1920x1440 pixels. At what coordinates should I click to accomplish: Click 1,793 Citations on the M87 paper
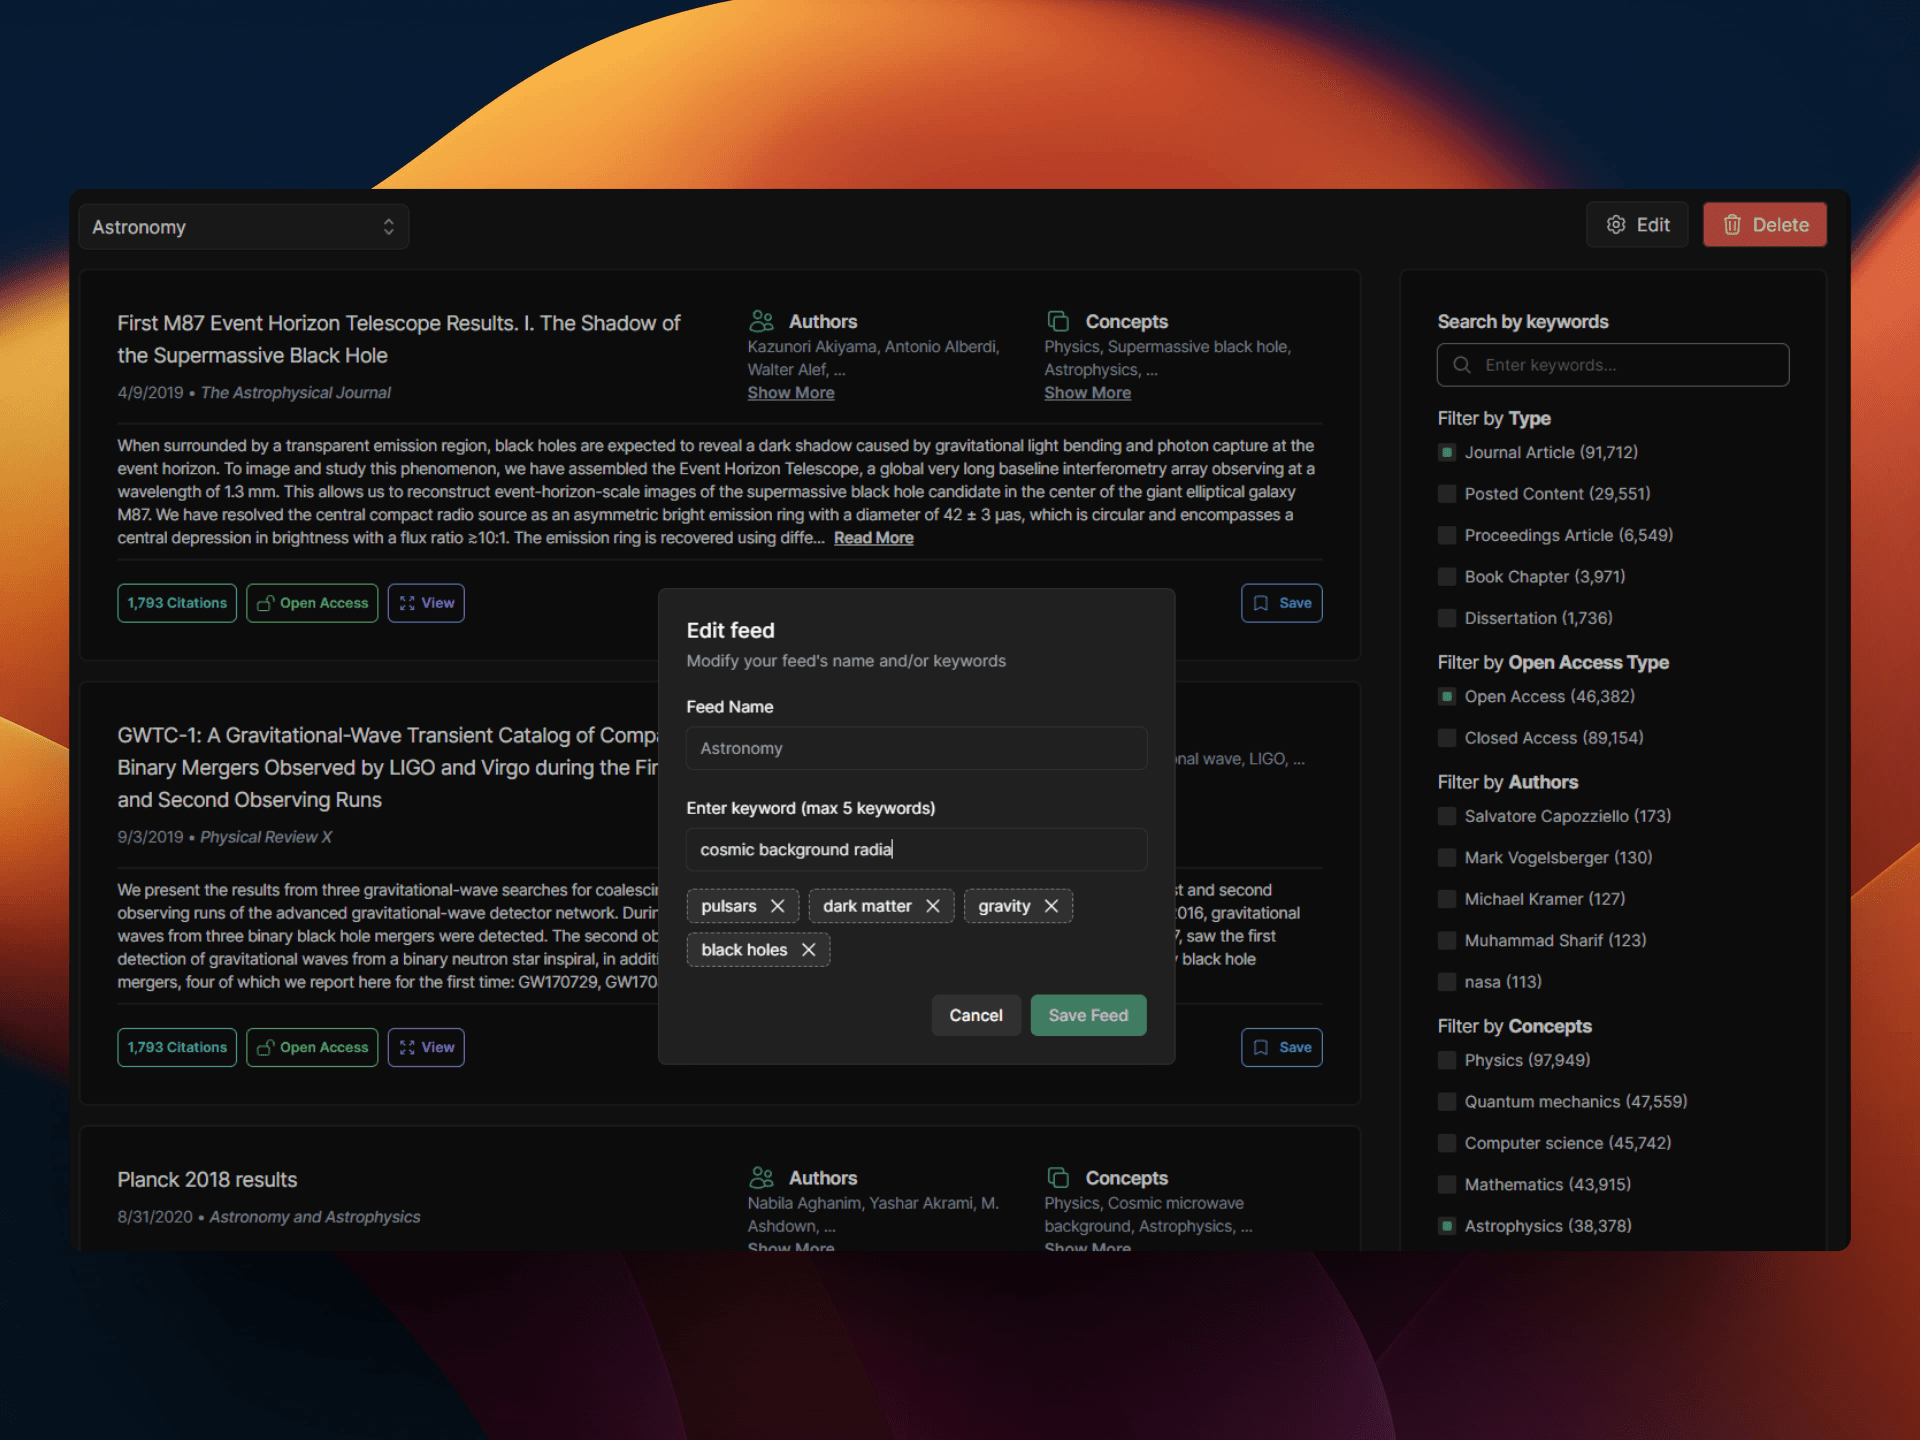click(x=177, y=603)
